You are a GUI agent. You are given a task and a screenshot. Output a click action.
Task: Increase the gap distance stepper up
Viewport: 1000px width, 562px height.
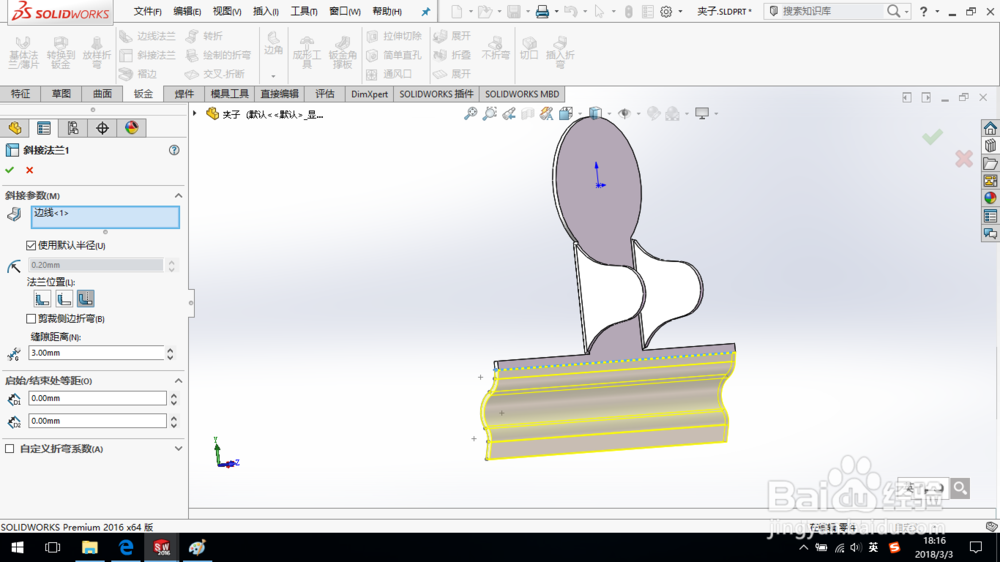tap(170, 350)
